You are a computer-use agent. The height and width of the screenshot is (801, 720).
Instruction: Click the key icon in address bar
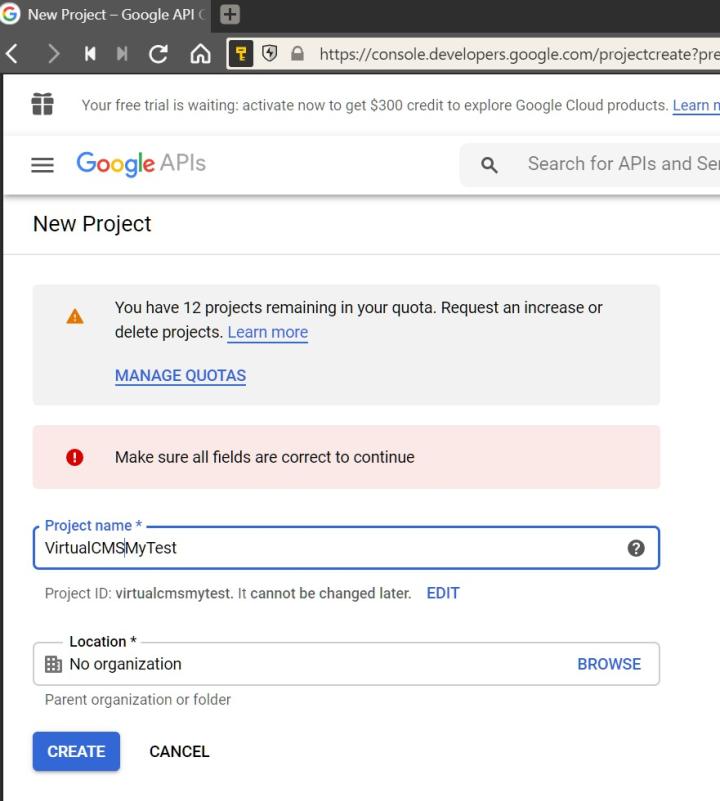pyautogui.click(x=241, y=54)
